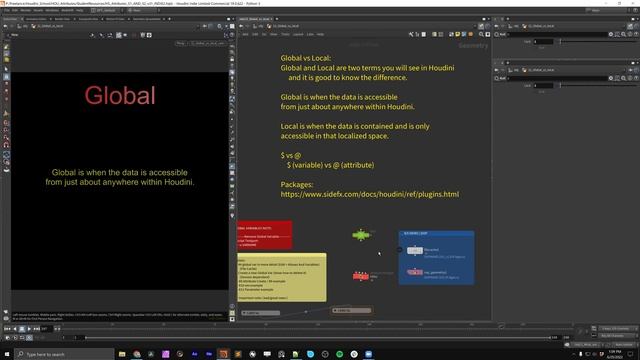Go back in scene view path history

5,26
